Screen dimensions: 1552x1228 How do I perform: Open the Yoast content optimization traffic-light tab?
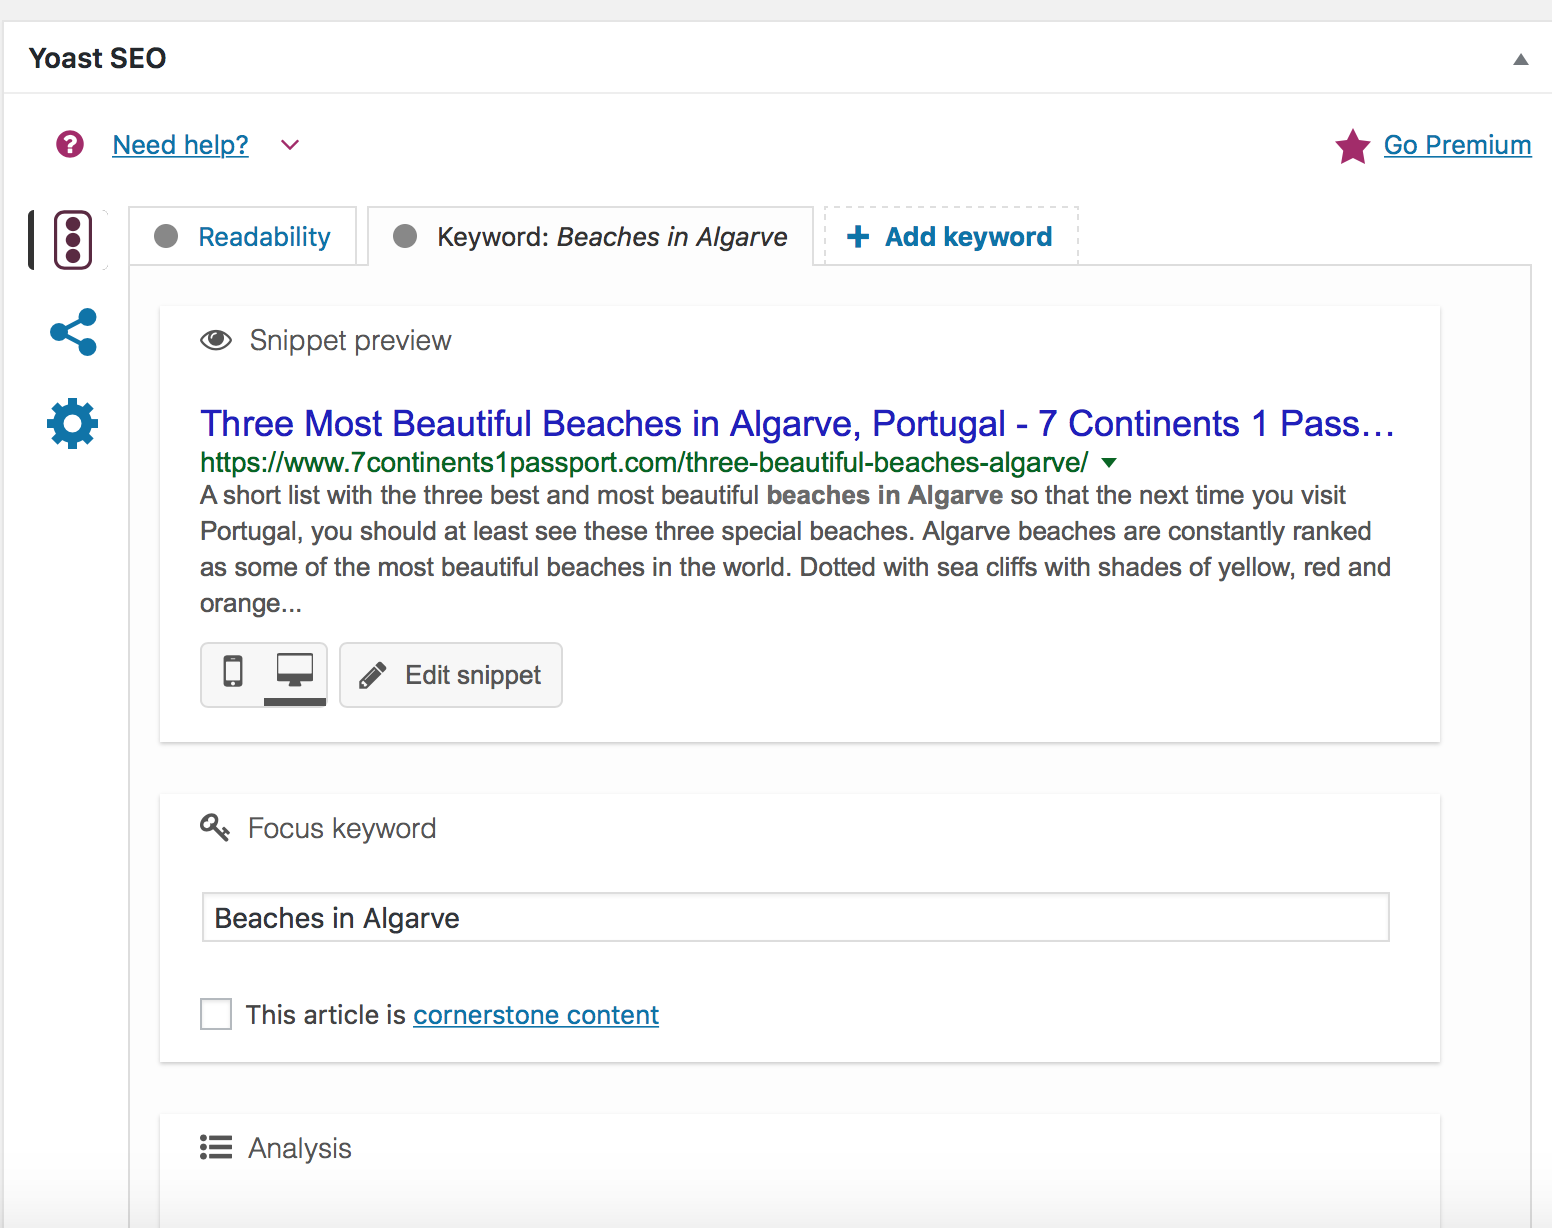pos(73,240)
